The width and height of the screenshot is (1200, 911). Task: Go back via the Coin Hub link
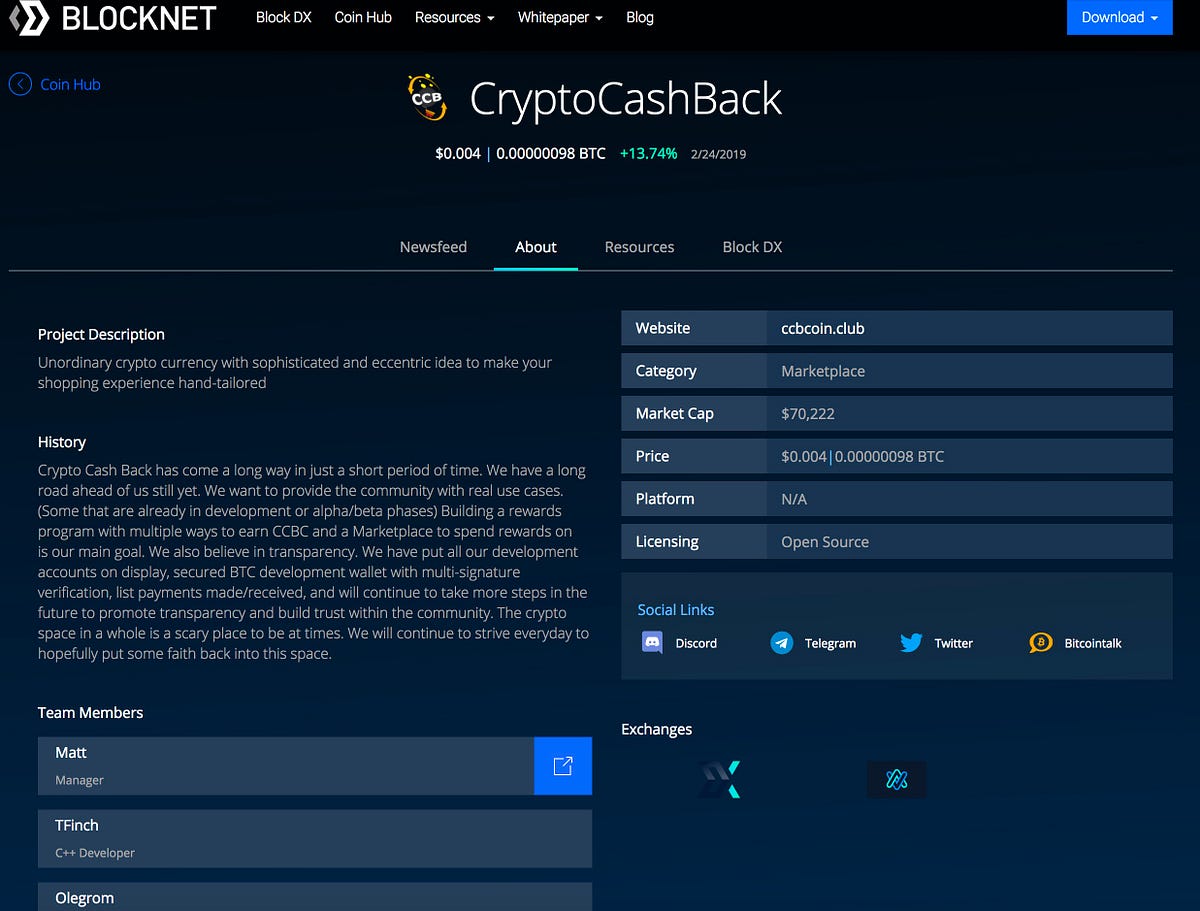(x=70, y=84)
